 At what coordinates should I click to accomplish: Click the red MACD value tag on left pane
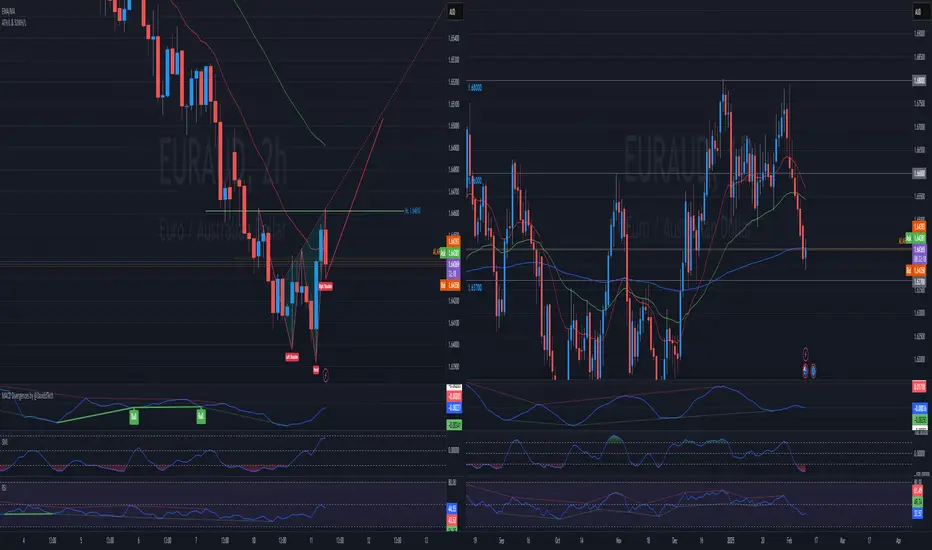[454, 397]
